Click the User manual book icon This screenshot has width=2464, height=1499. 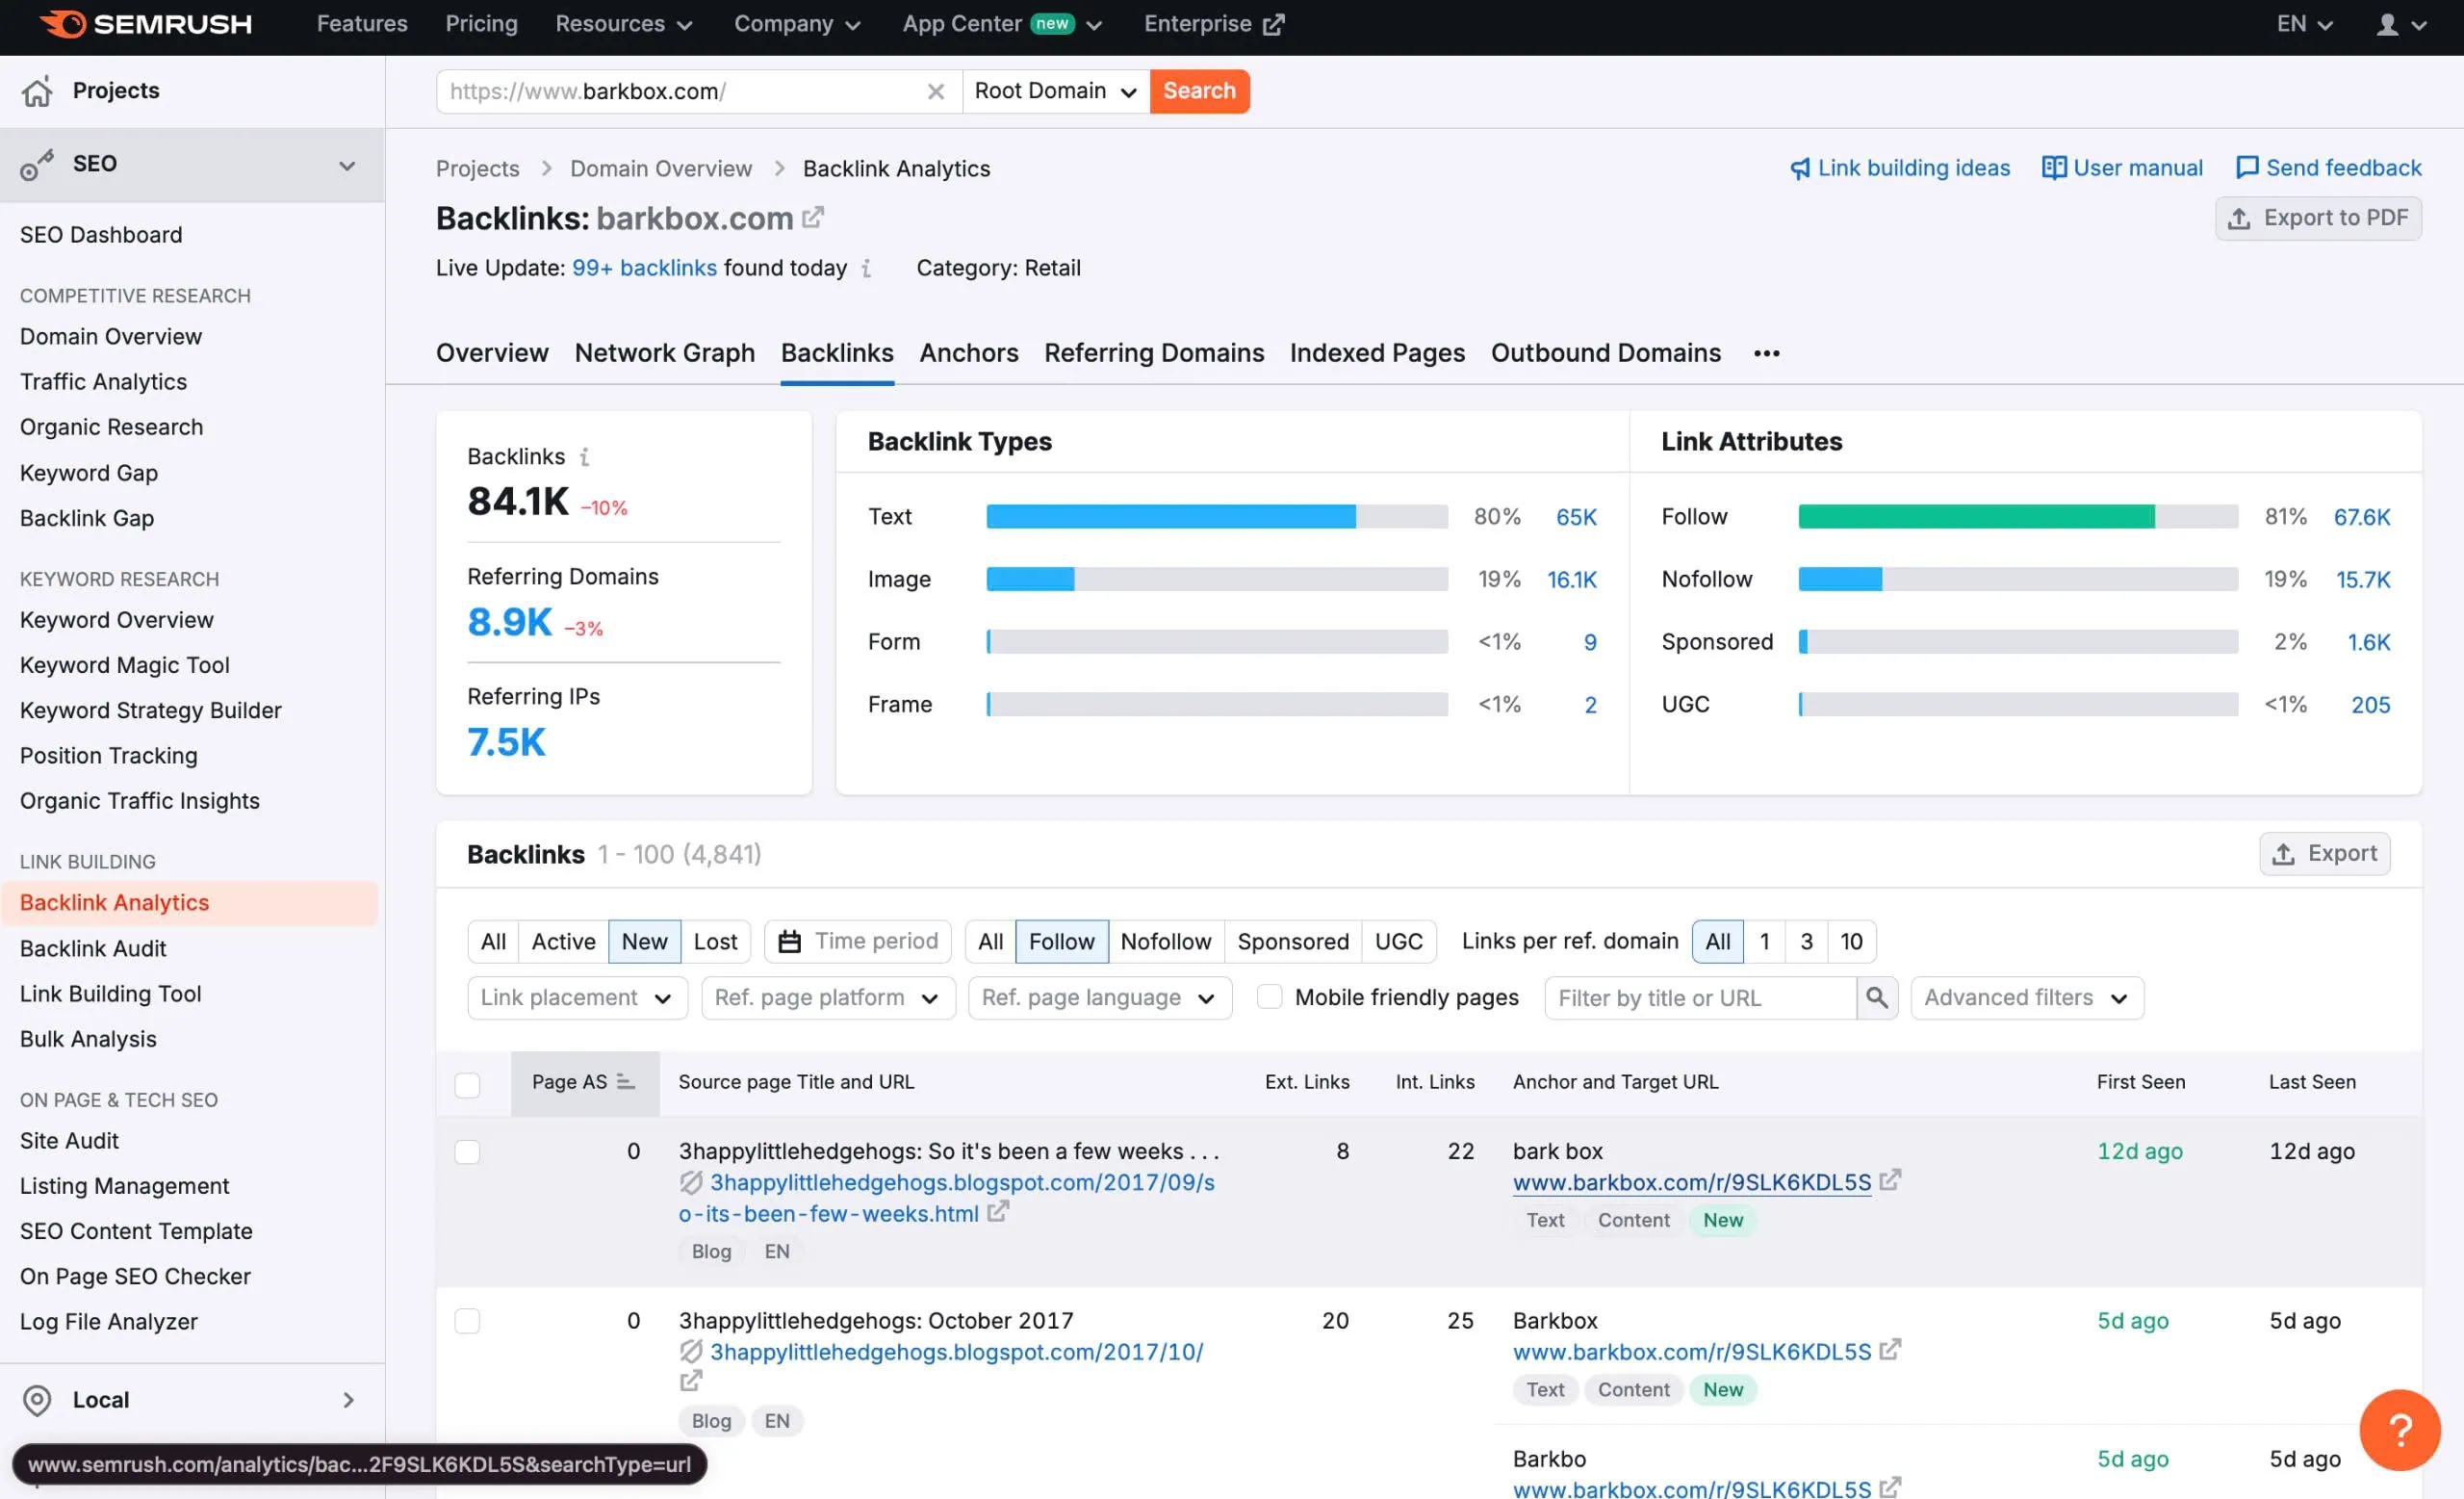coord(2053,168)
